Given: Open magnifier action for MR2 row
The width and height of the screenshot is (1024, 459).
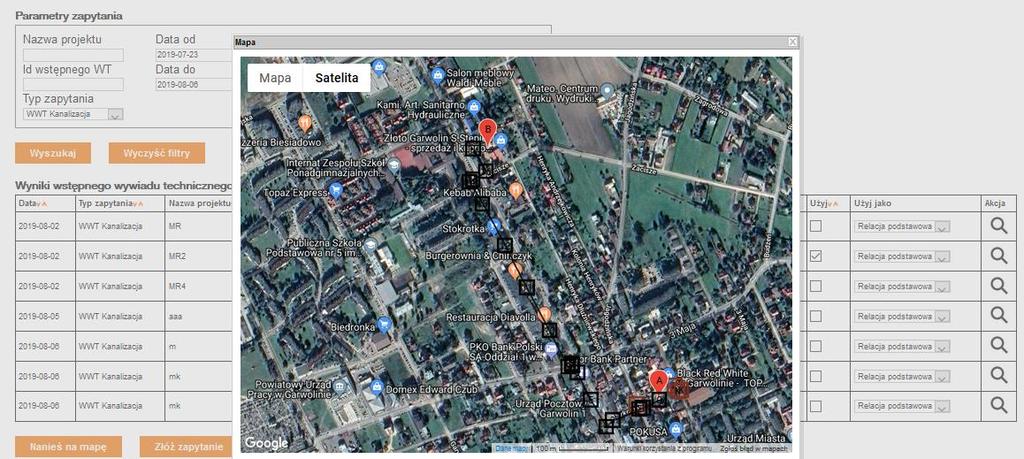Looking at the screenshot, I should point(999,256).
